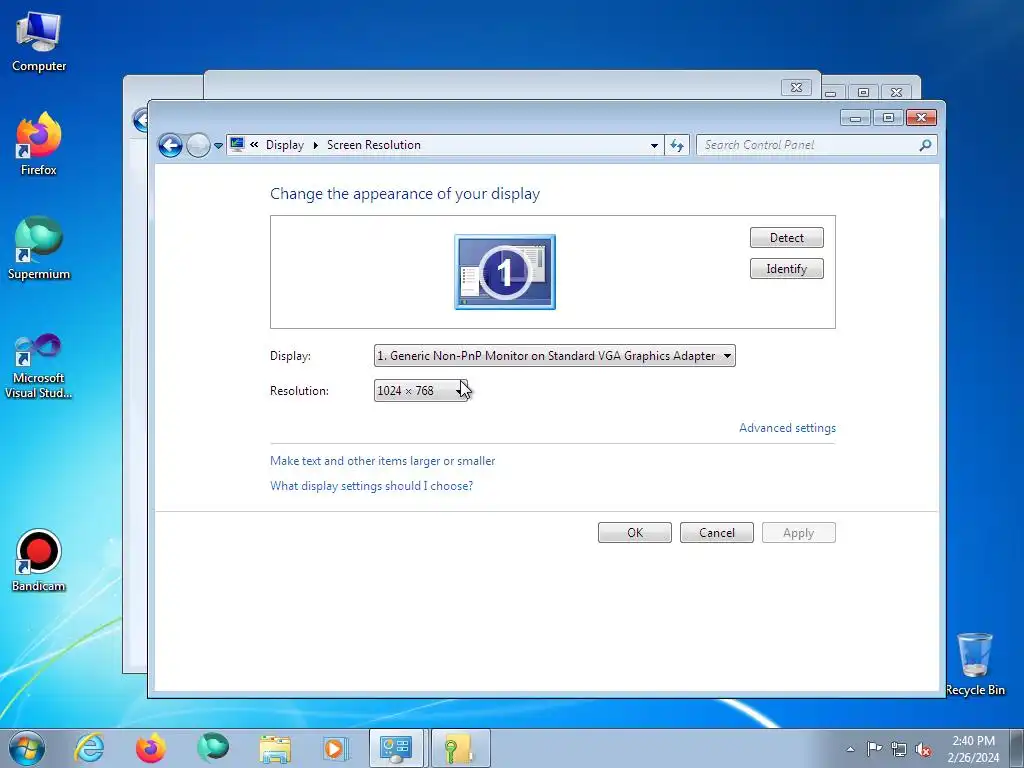Refresh the Screen Resolution page
Screen dimensions: 1024x768
[677, 145]
